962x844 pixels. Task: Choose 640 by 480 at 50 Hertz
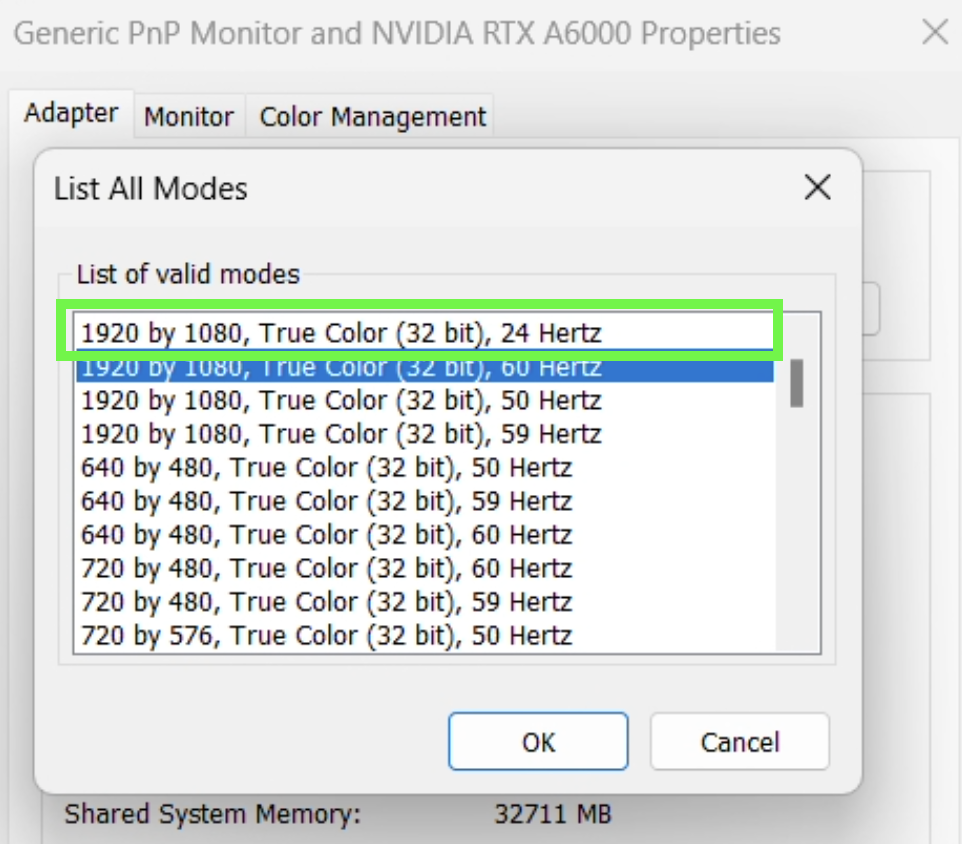(326, 468)
